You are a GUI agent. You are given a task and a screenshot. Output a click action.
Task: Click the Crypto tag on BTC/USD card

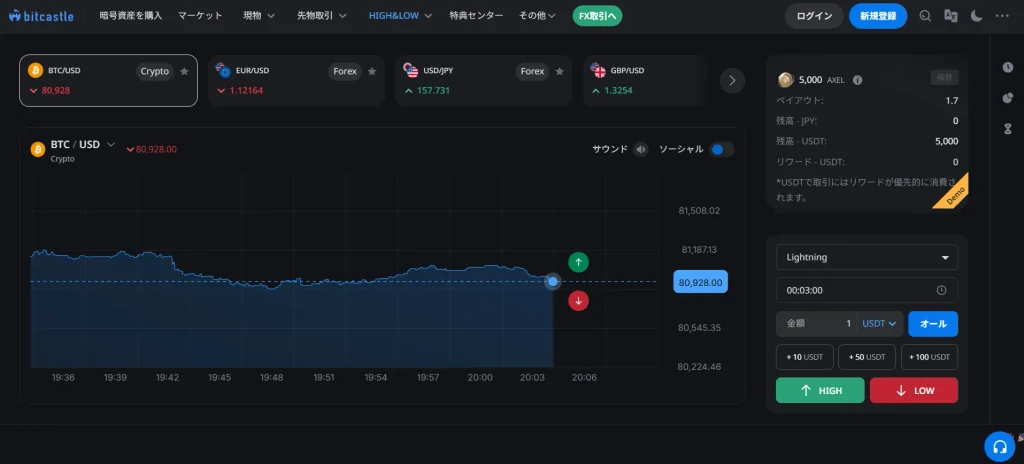click(x=155, y=71)
